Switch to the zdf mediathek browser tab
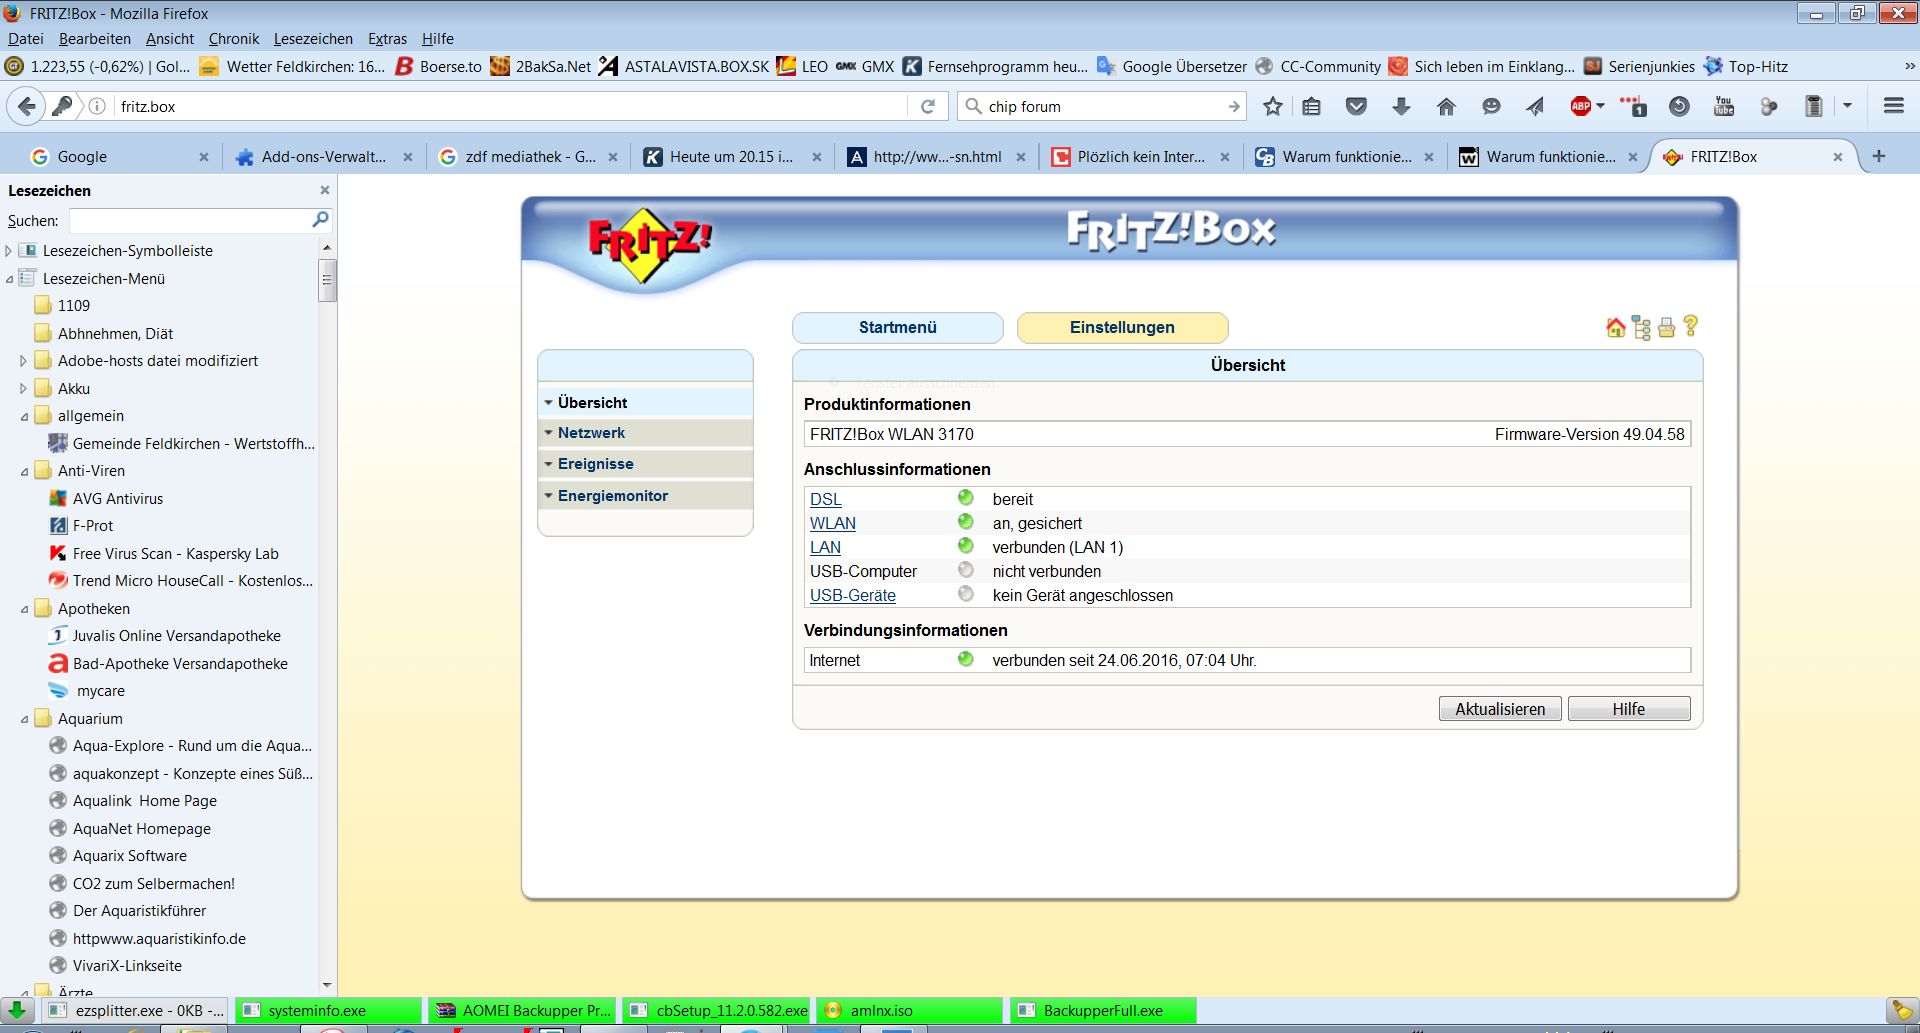This screenshot has width=1920, height=1033. click(x=528, y=157)
